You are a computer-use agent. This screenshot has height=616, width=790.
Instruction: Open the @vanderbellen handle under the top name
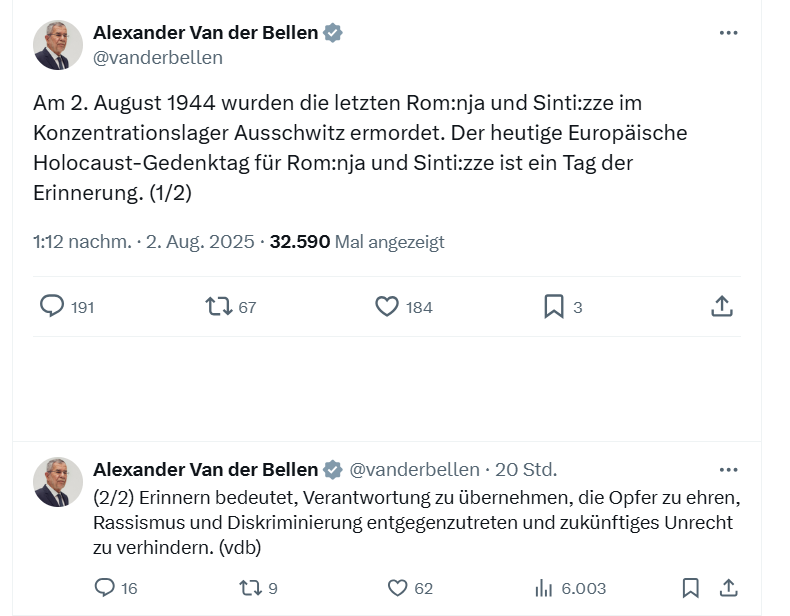158,57
